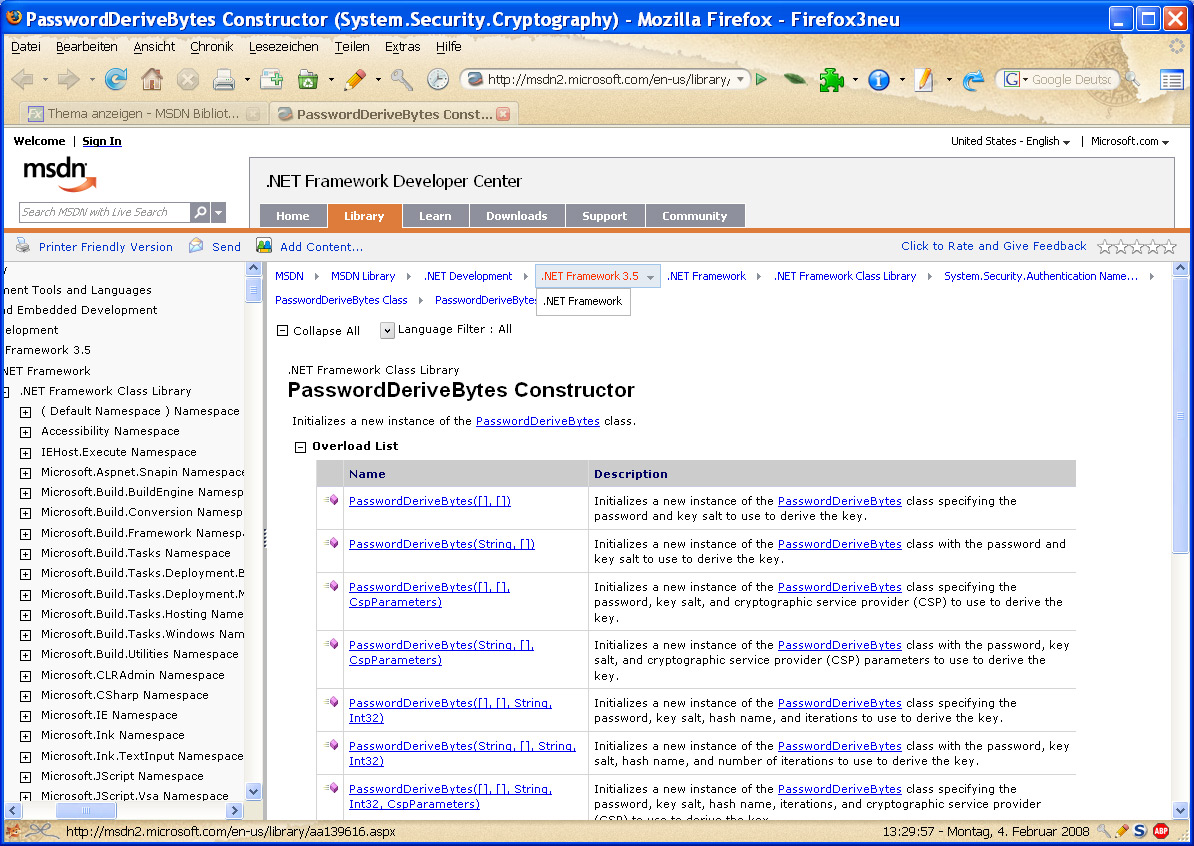The width and height of the screenshot is (1194, 846).
Task: Click the Send envelope icon
Action: (x=196, y=246)
